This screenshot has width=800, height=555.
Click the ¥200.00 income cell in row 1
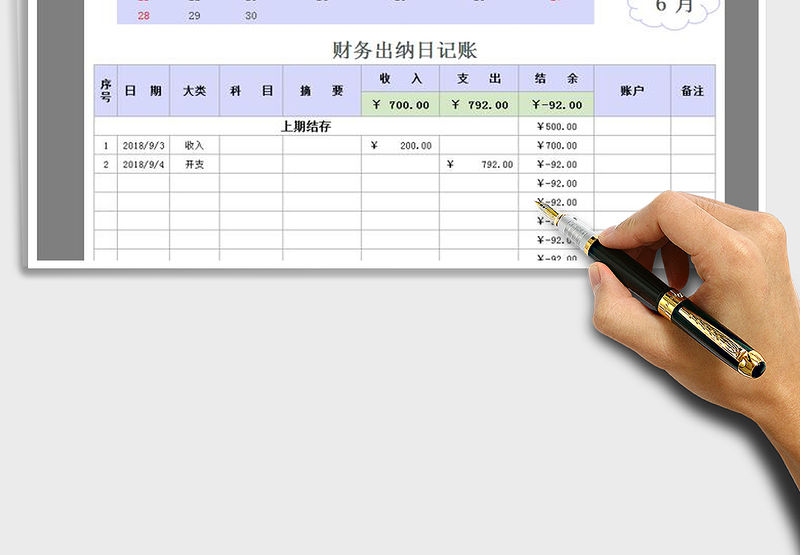pyautogui.click(x=400, y=146)
